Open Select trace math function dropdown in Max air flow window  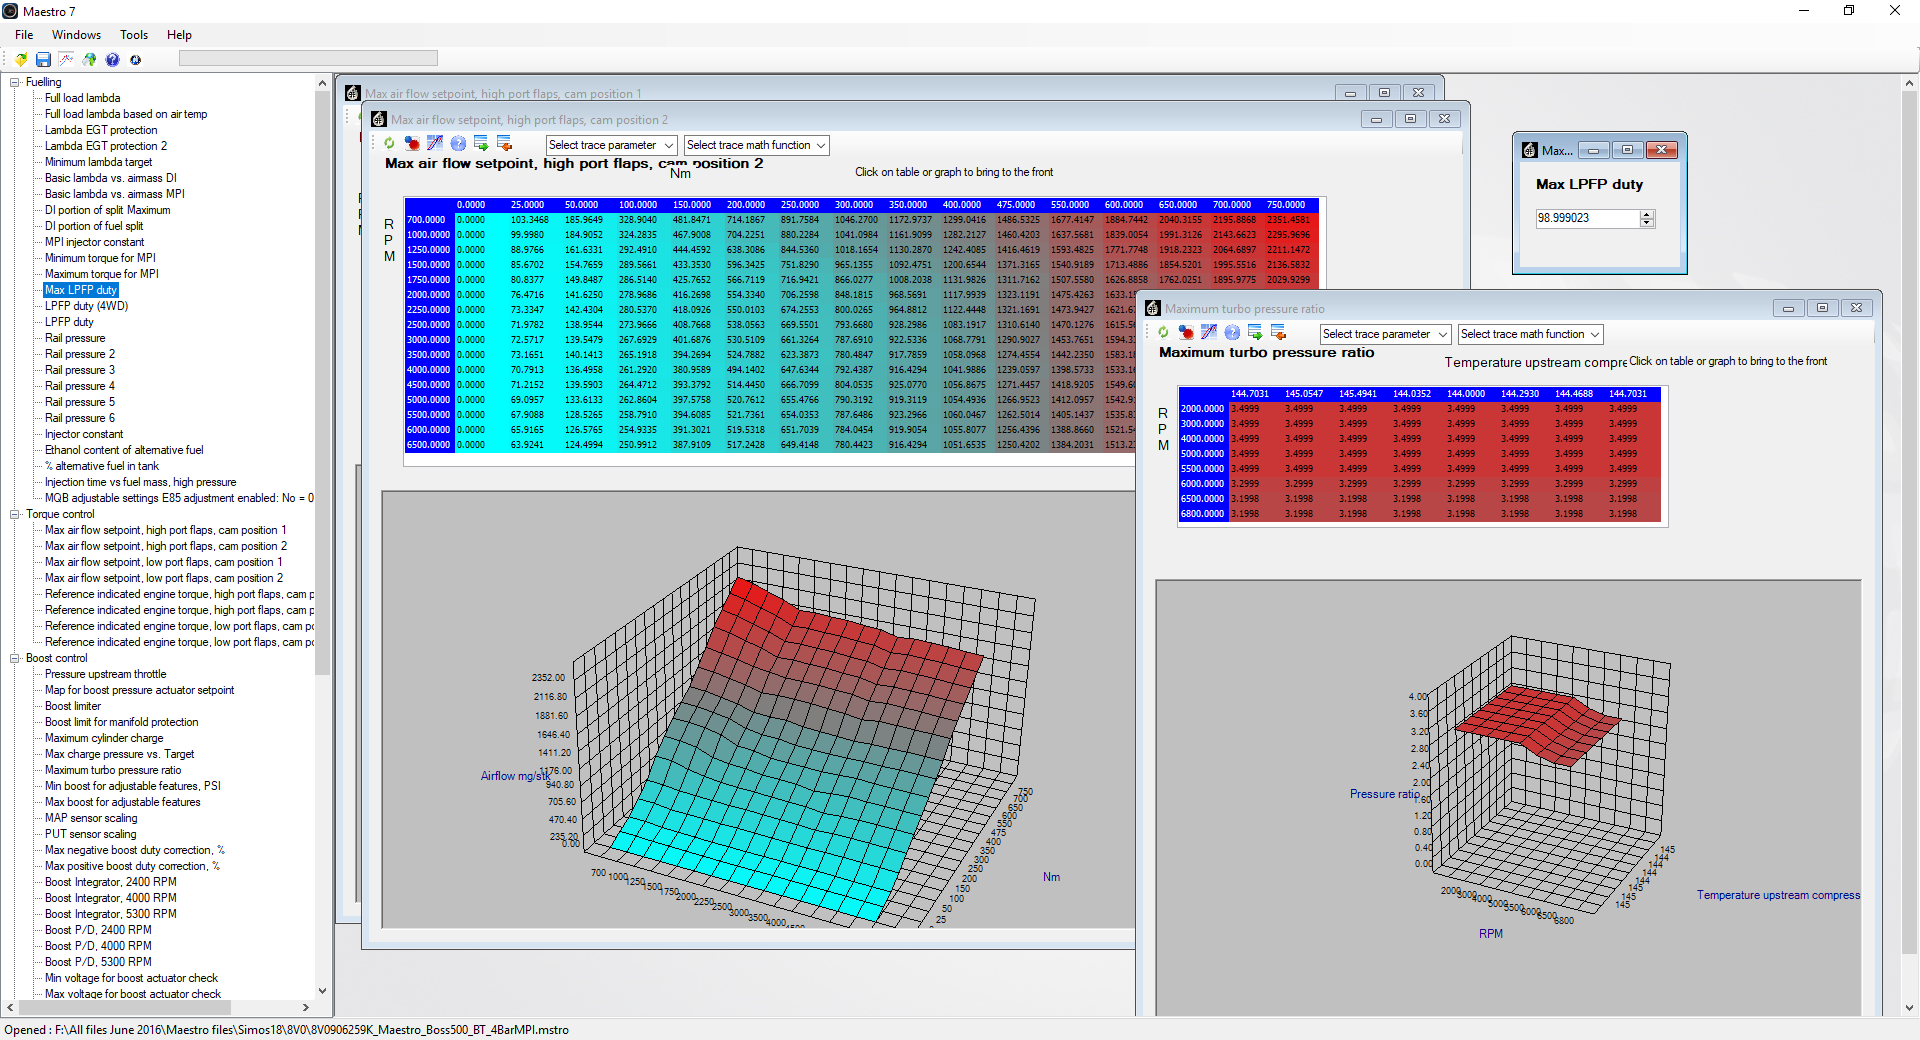point(756,145)
